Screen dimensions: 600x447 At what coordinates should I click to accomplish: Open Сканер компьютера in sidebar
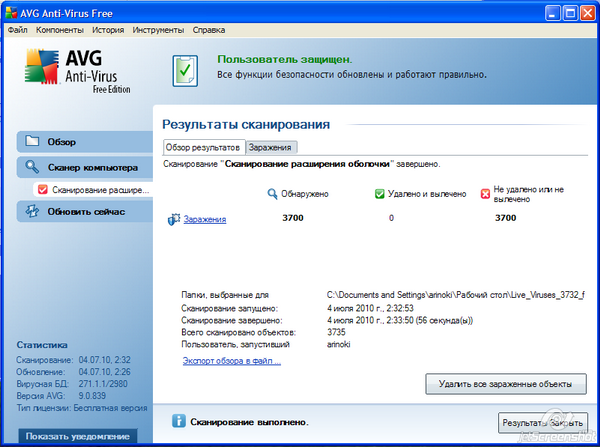(85, 167)
